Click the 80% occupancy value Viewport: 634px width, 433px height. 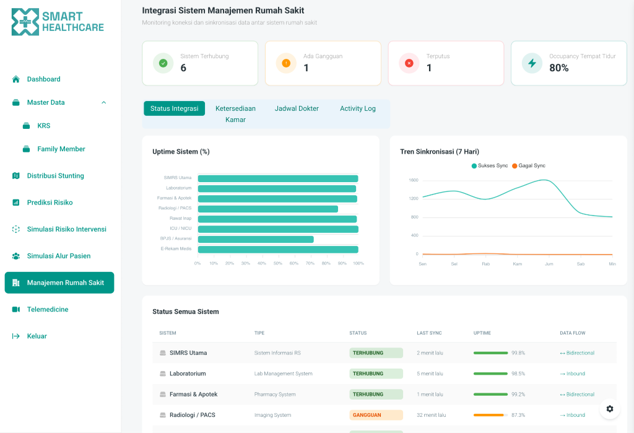[x=559, y=68]
